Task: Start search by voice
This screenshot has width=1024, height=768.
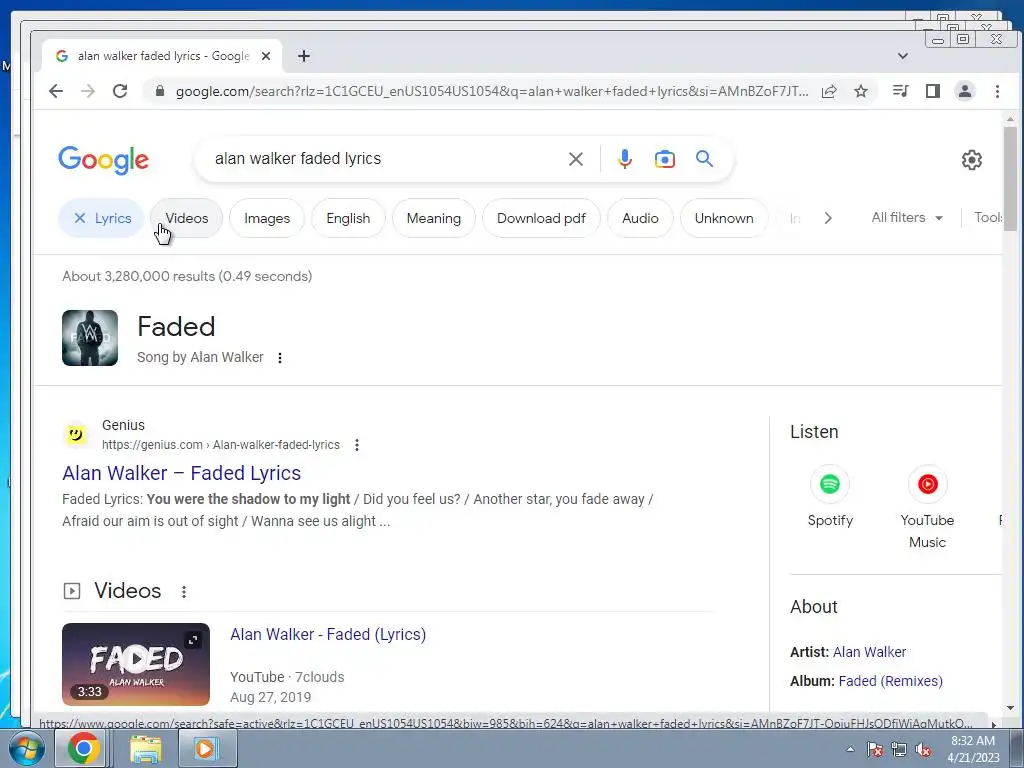Action: pos(625,159)
